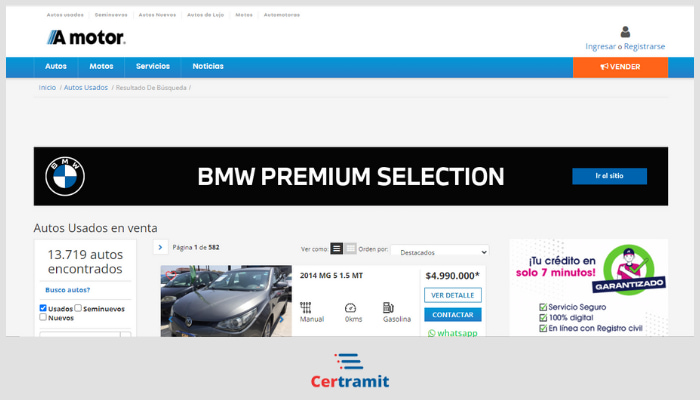Viewport: 700px width, 400px height.
Task: Open the Busco autos? link
Action: click(x=67, y=290)
